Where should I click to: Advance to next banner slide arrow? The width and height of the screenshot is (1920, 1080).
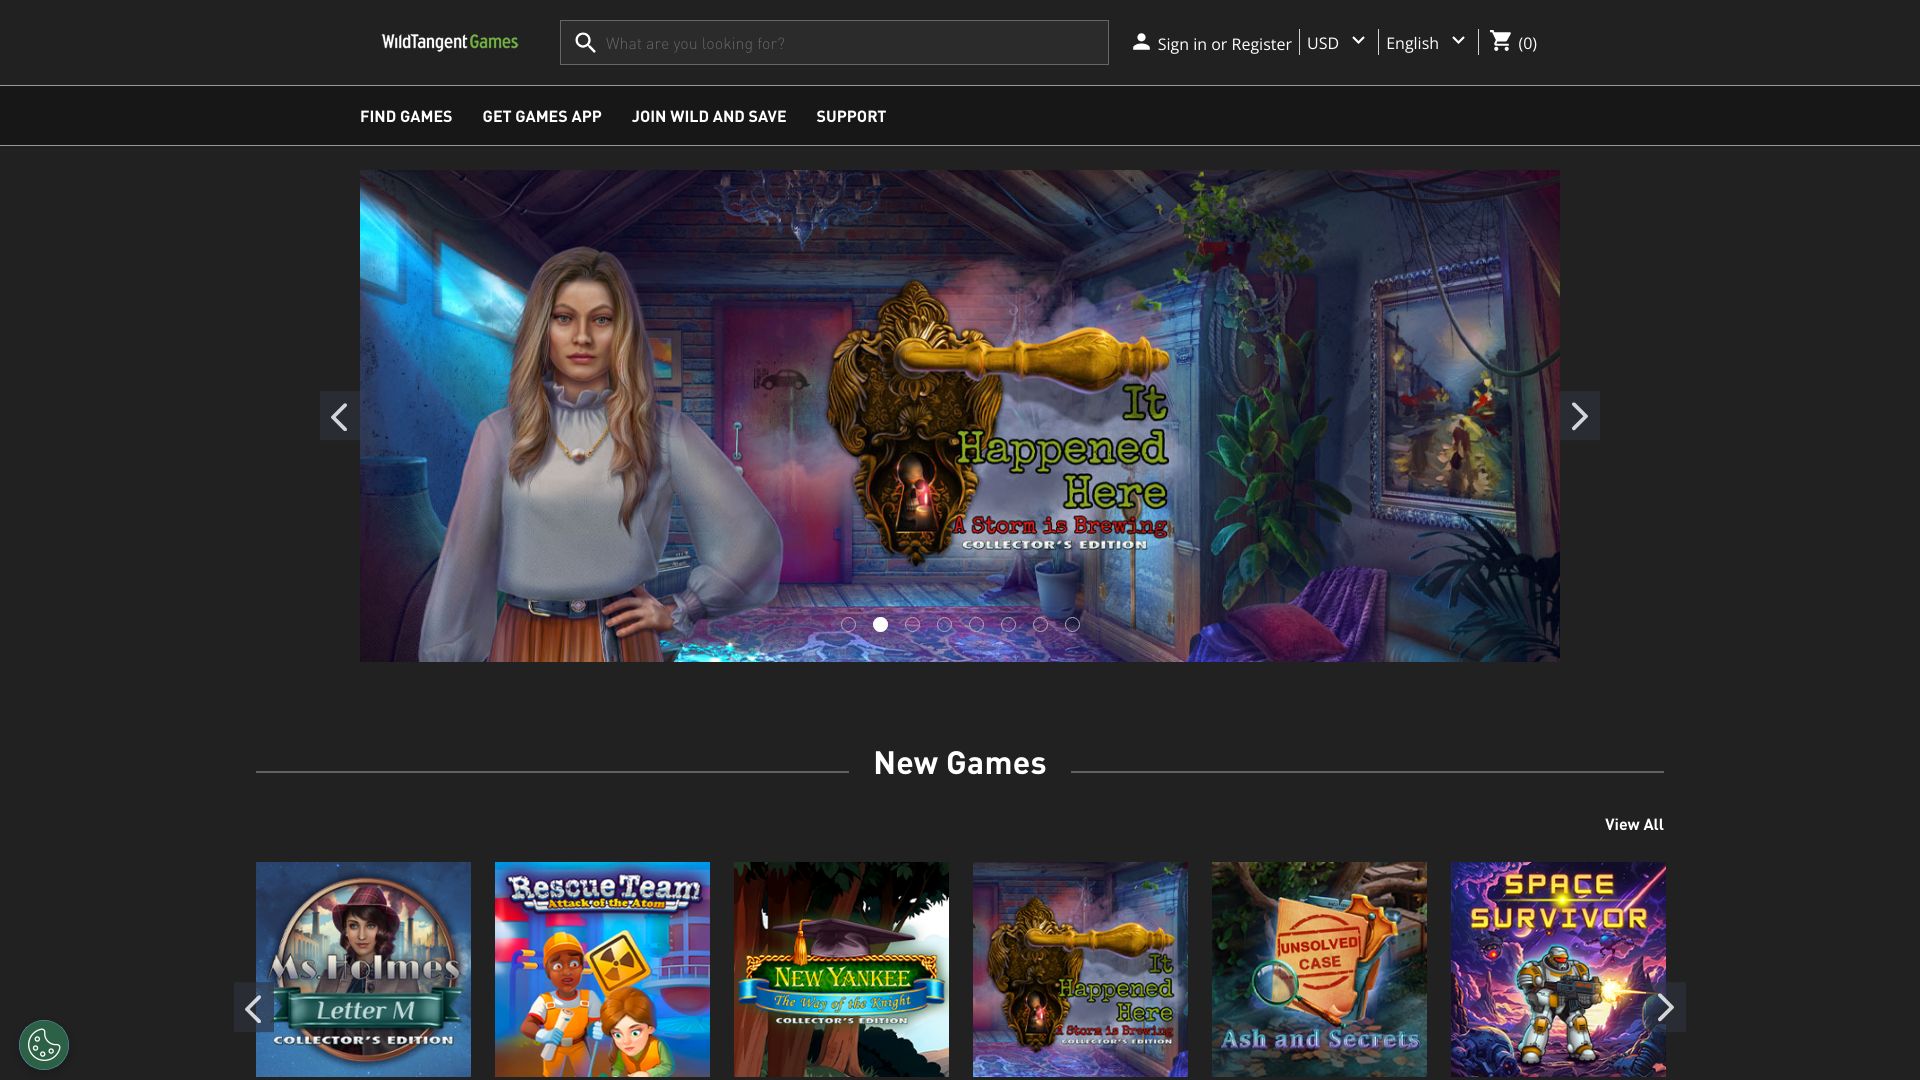(x=1579, y=416)
